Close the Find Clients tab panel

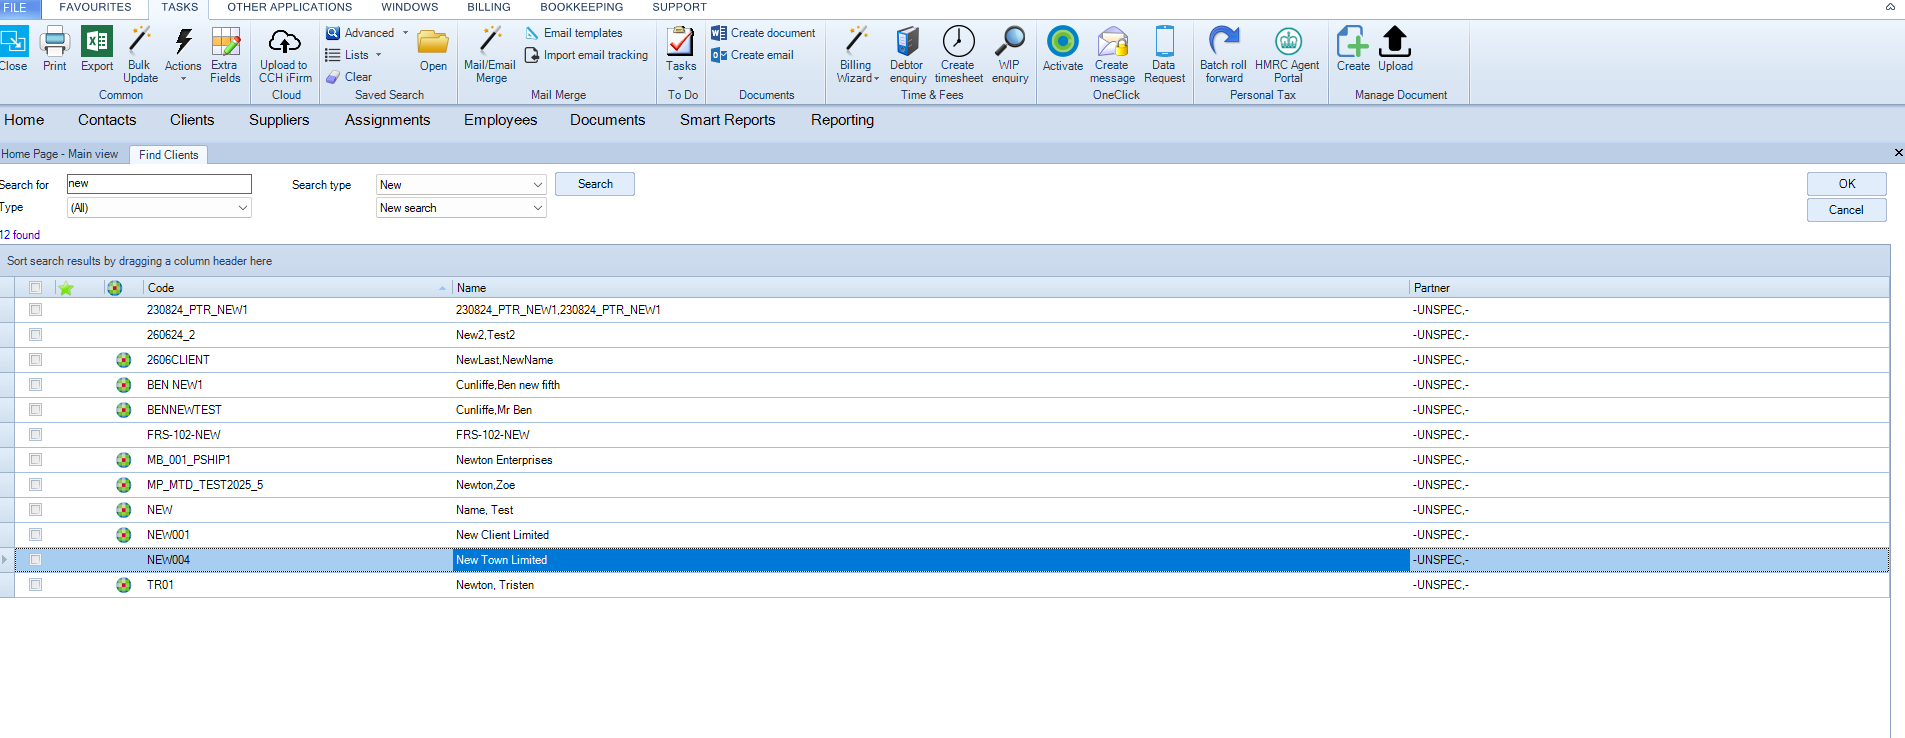click(x=1898, y=153)
